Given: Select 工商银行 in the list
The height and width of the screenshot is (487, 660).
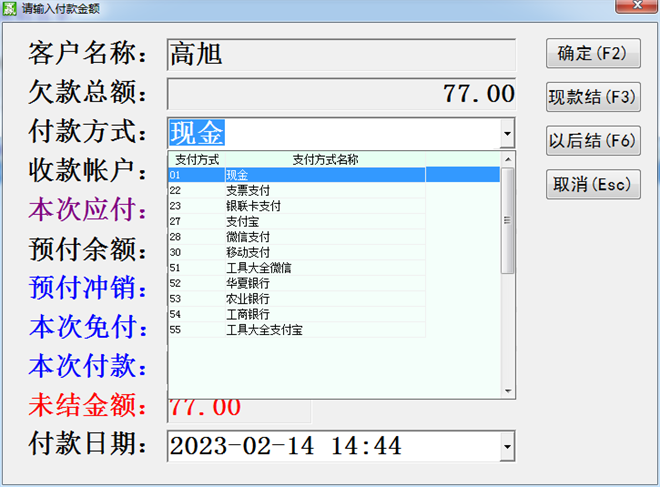Looking at the screenshot, I should pyautogui.click(x=297, y=314).
